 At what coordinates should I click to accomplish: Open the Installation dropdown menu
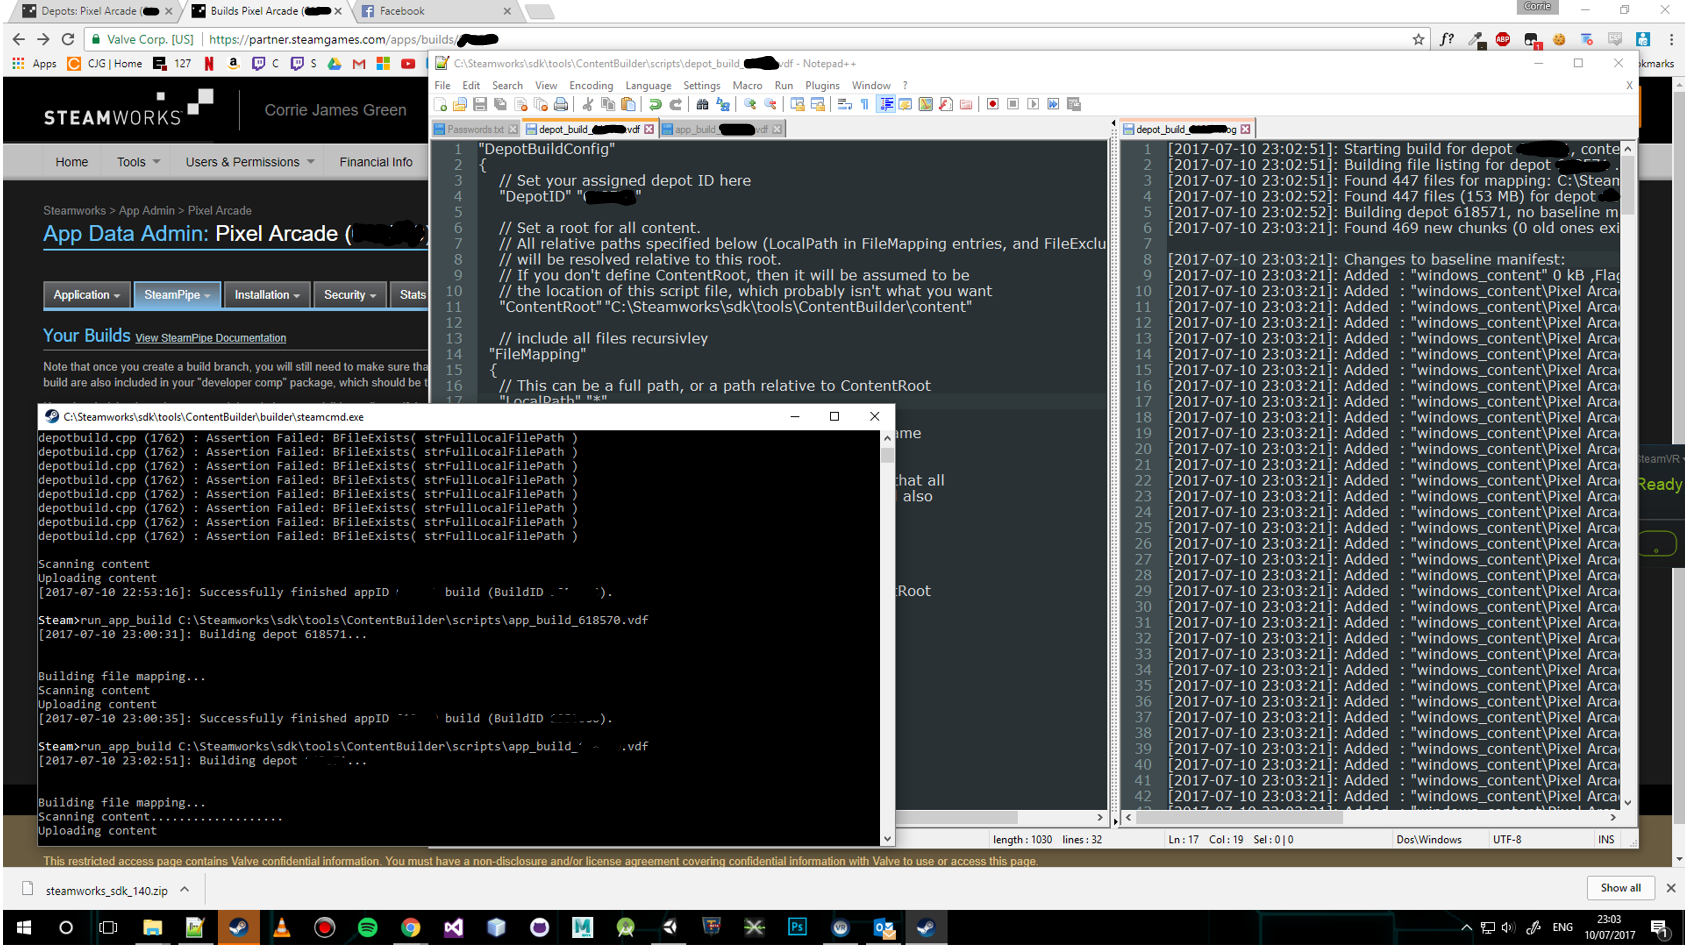[x=267, y=295]
